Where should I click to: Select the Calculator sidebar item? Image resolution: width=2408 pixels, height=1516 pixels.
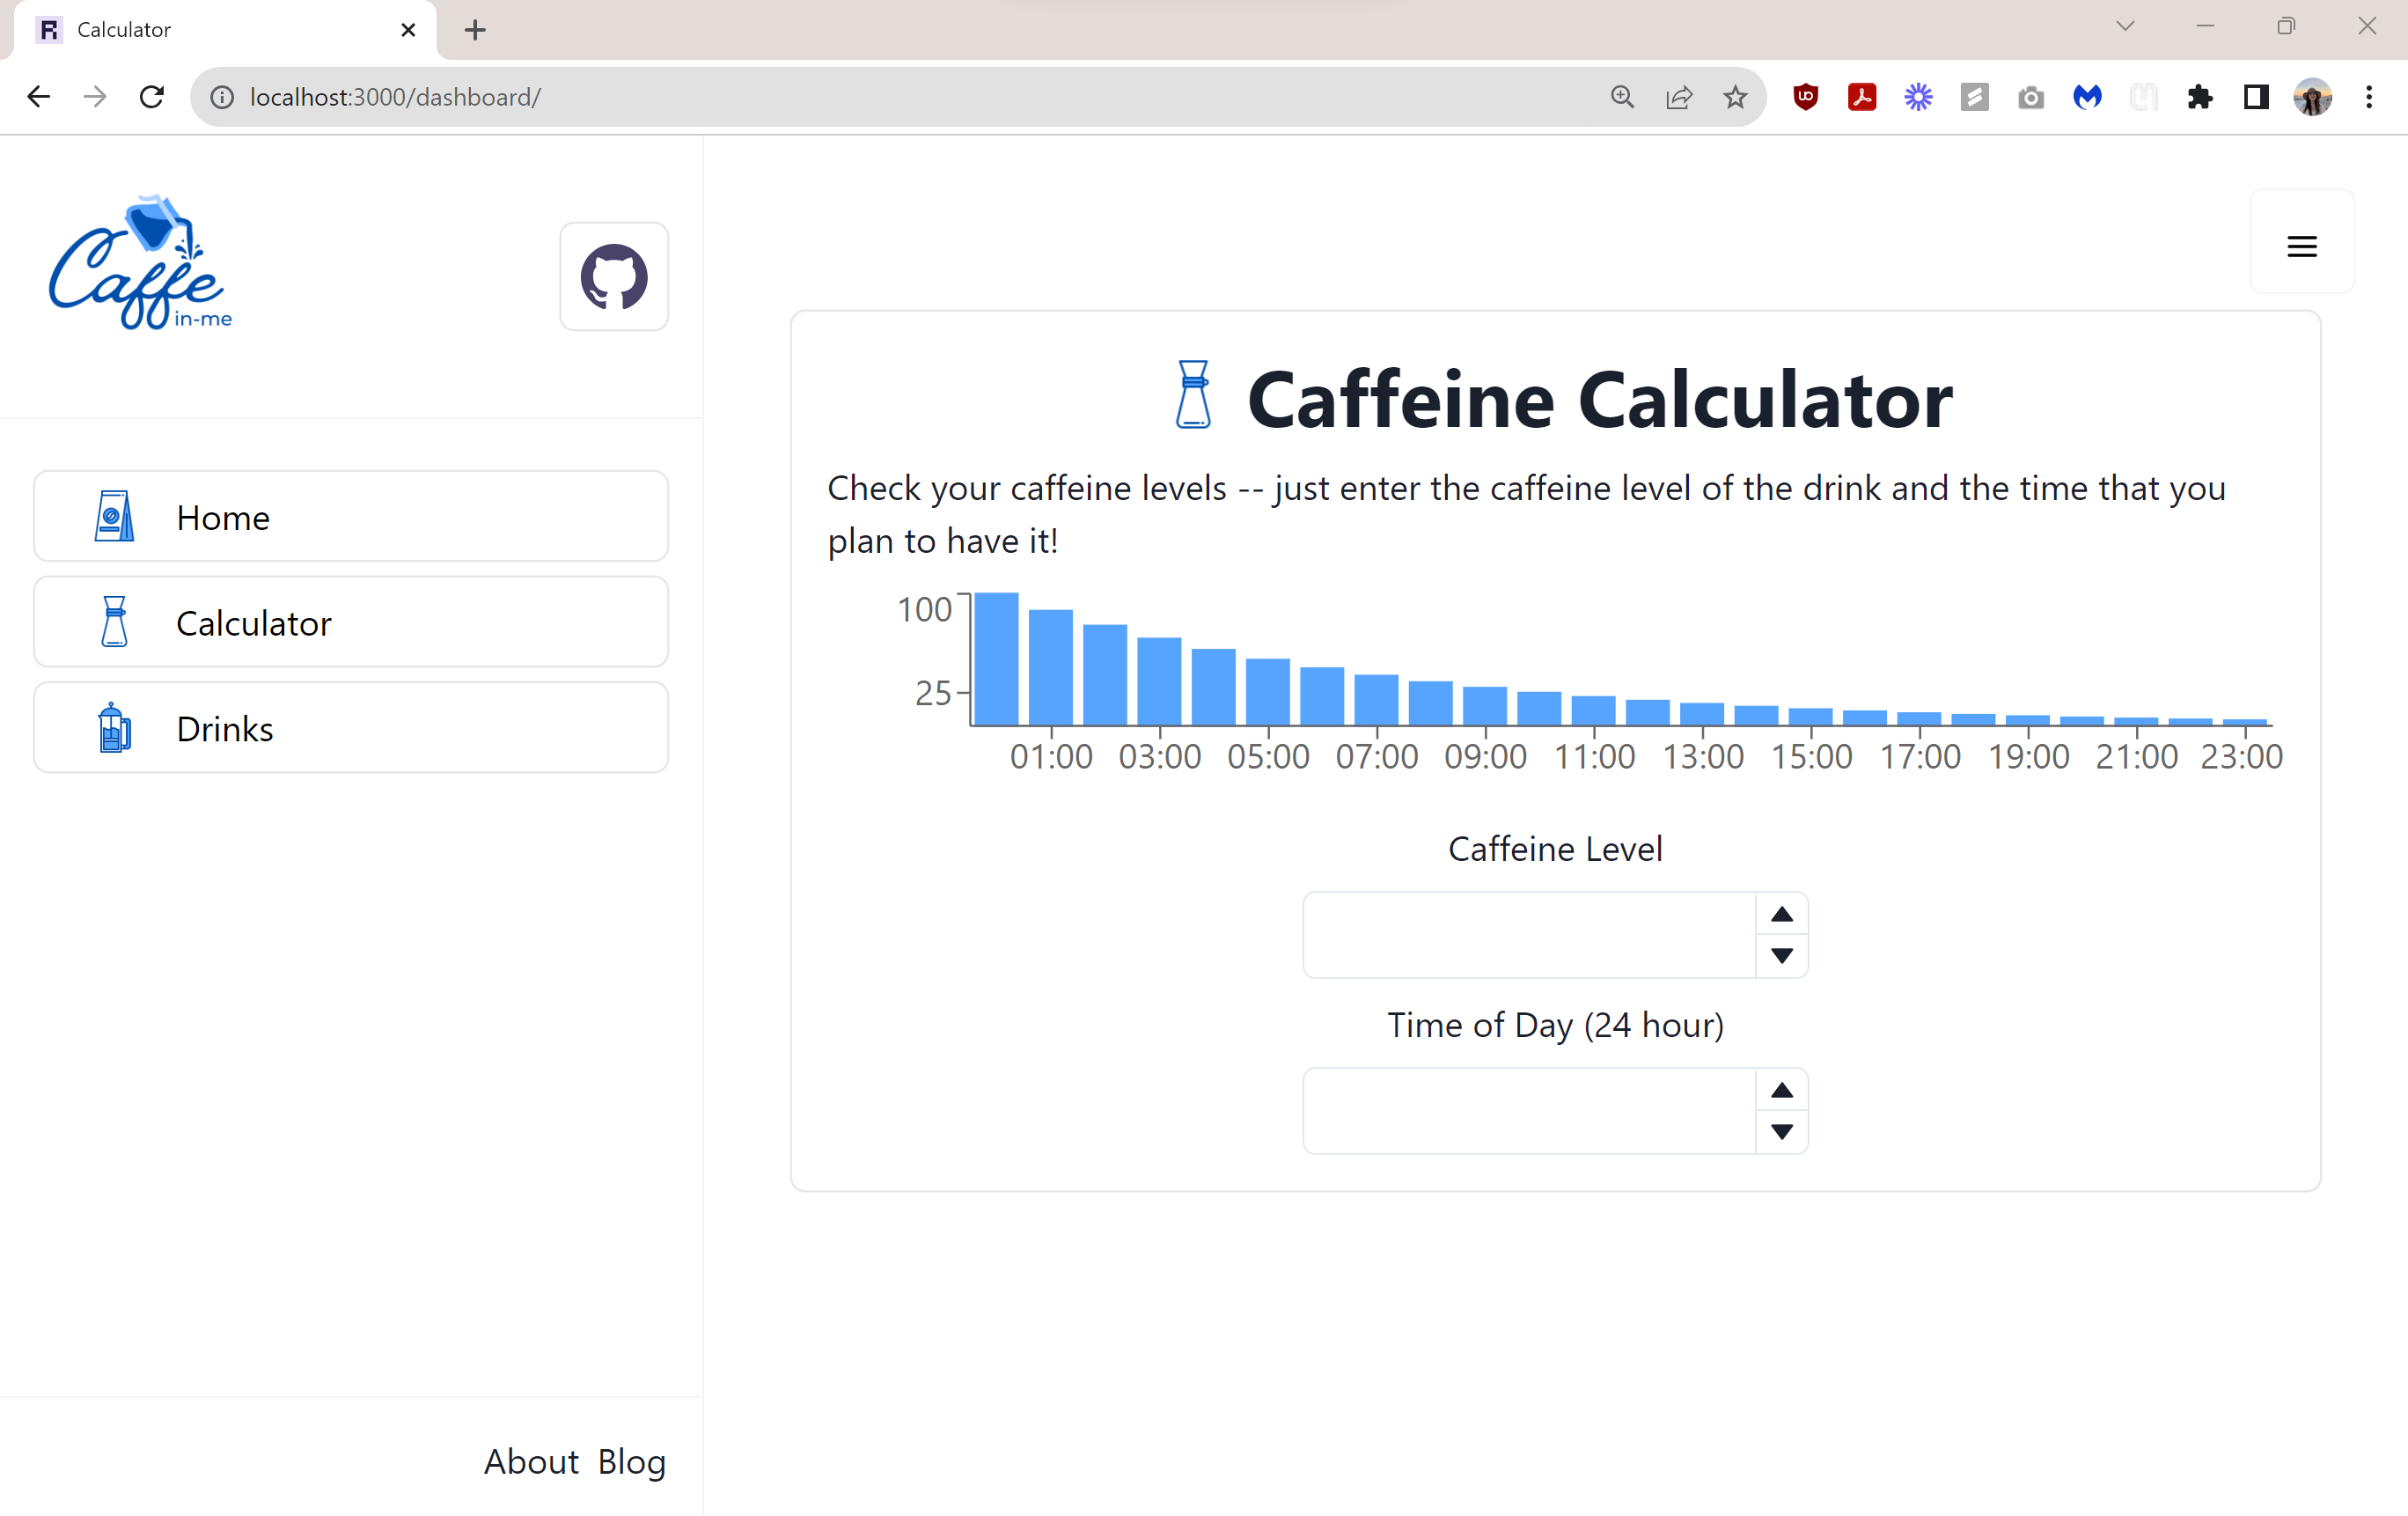point(350,623)
